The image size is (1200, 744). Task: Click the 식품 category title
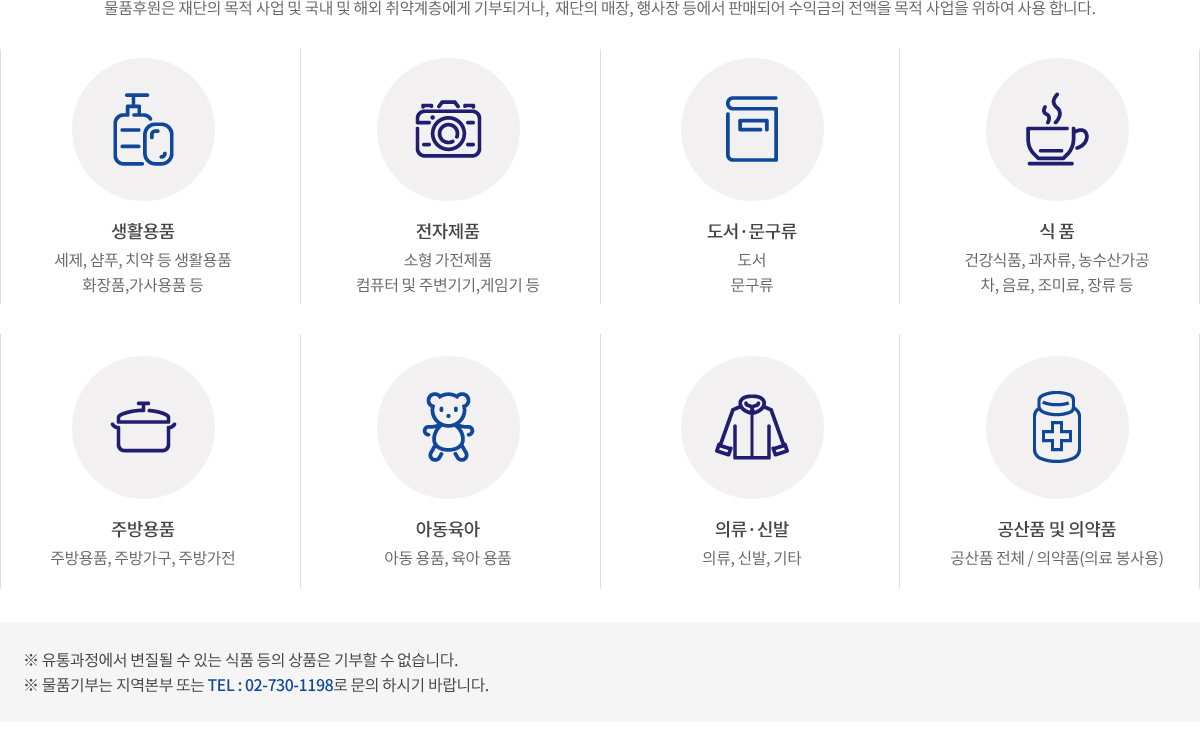coord(1057,231)
